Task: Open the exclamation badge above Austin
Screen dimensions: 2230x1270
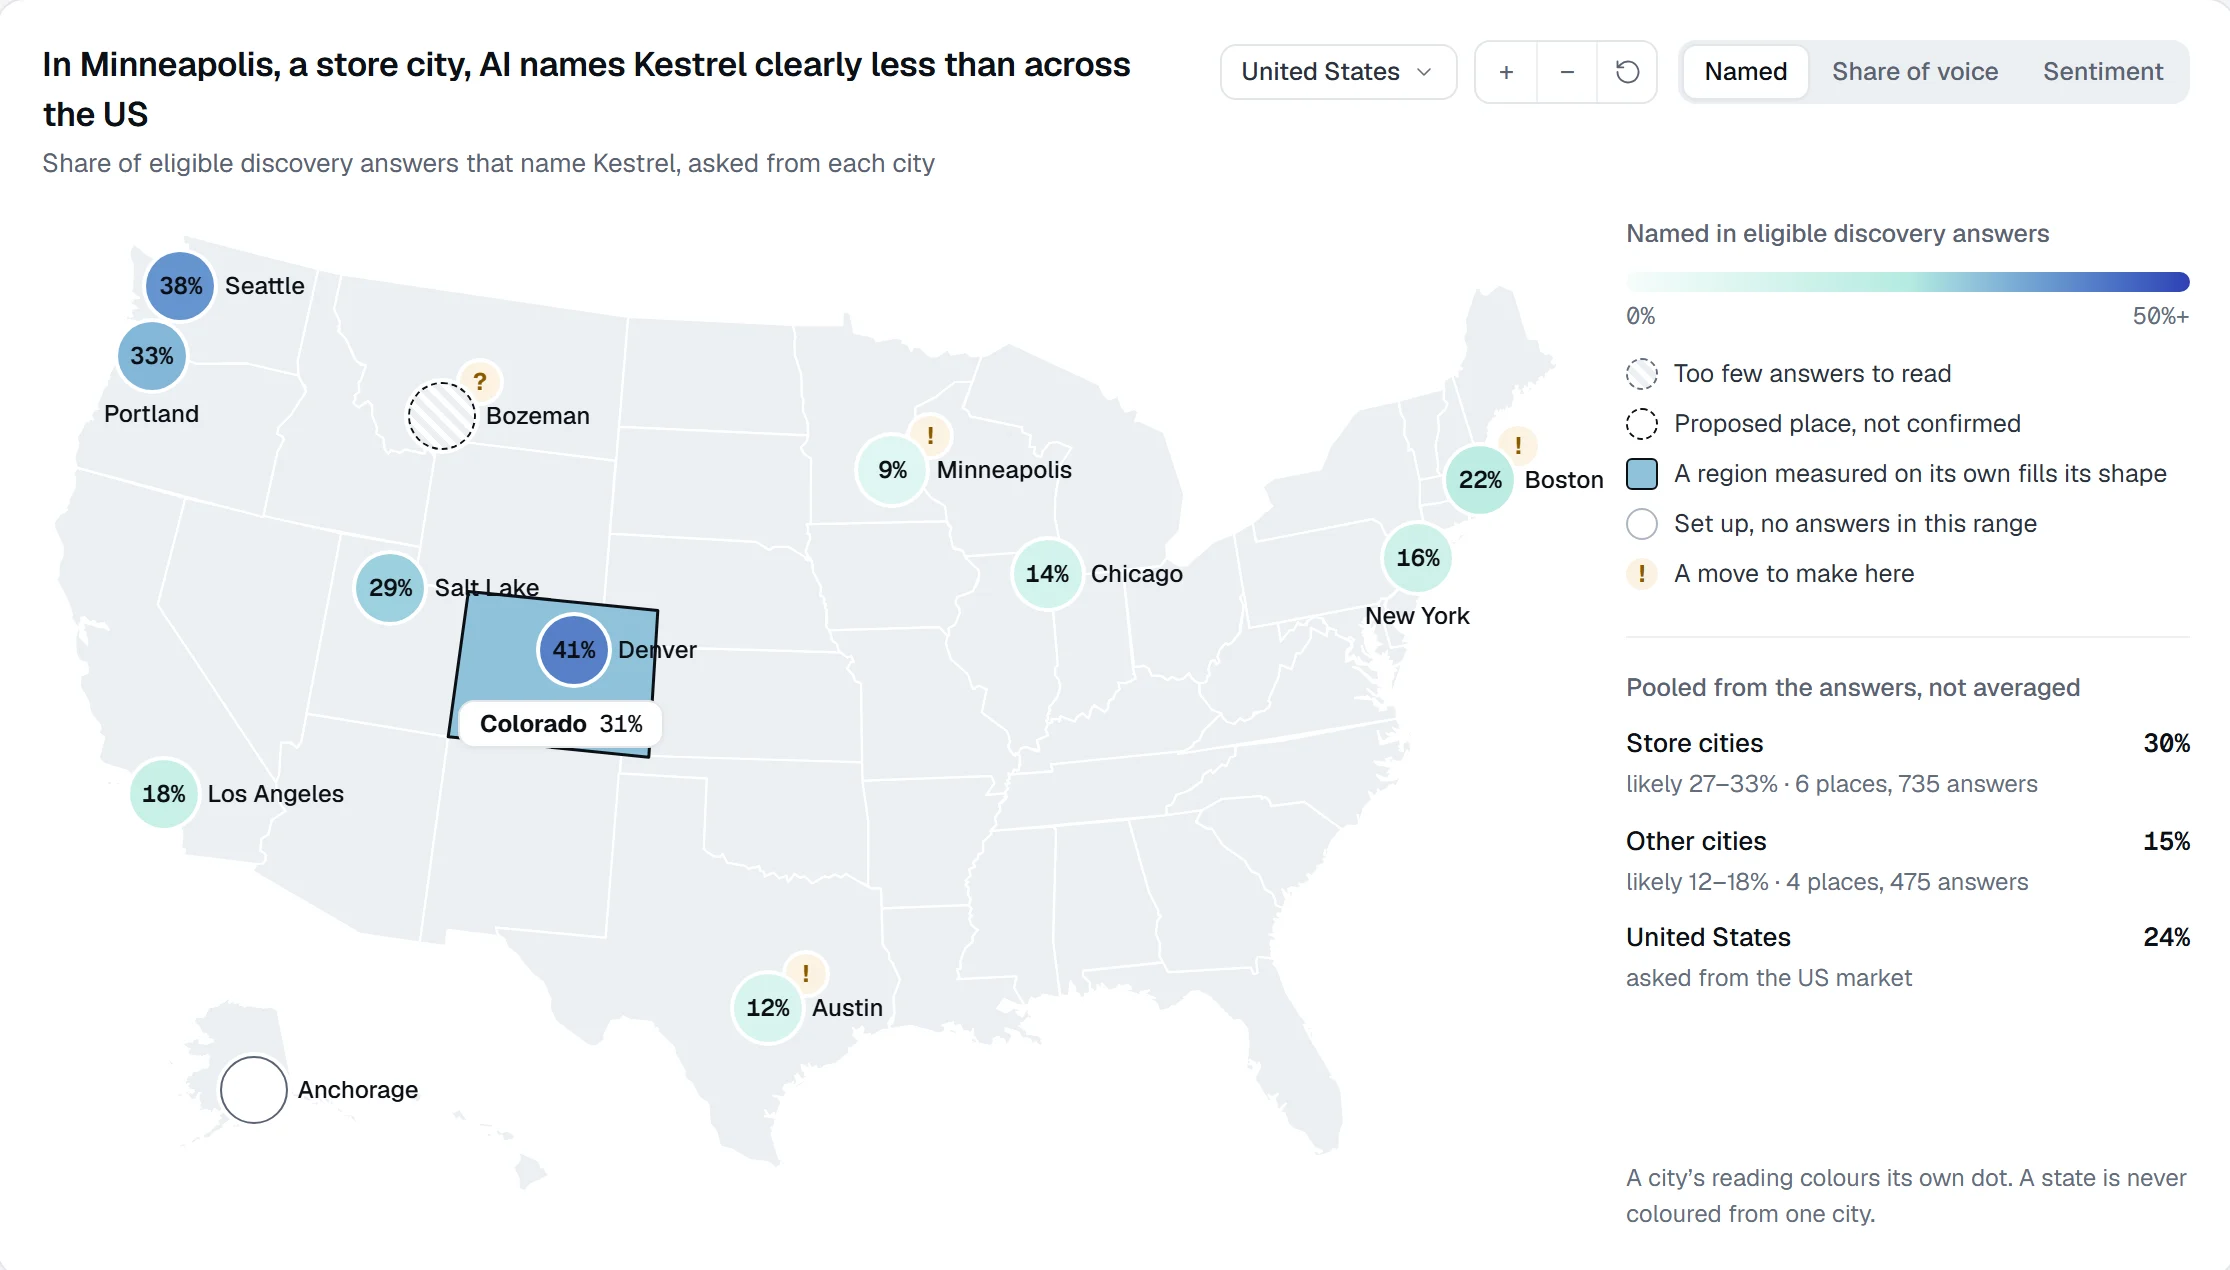Action: 805,973
